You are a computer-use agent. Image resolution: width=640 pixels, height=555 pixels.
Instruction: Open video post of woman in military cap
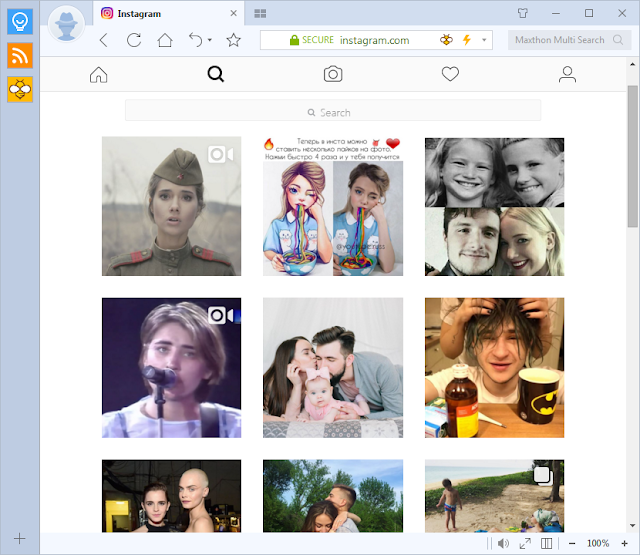(x=171, y=206)
